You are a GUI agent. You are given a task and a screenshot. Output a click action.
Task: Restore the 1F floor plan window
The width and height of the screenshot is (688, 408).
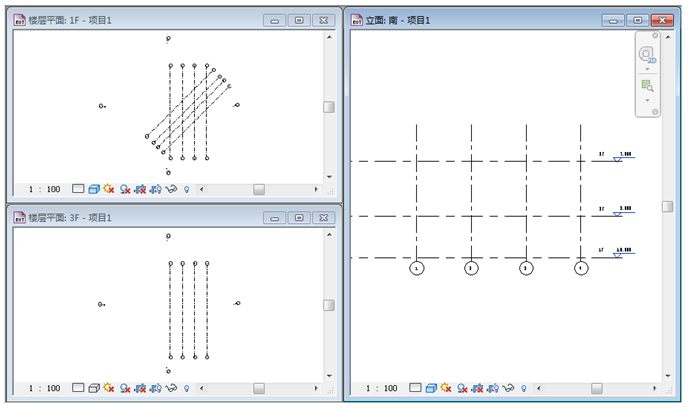(x=298, y=20)
